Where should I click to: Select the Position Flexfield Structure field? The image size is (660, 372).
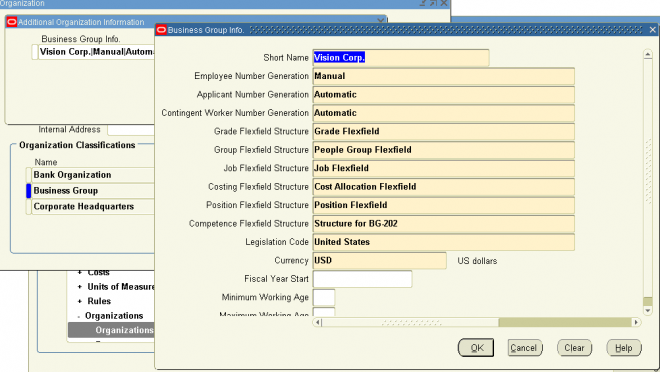click(444, 205)
